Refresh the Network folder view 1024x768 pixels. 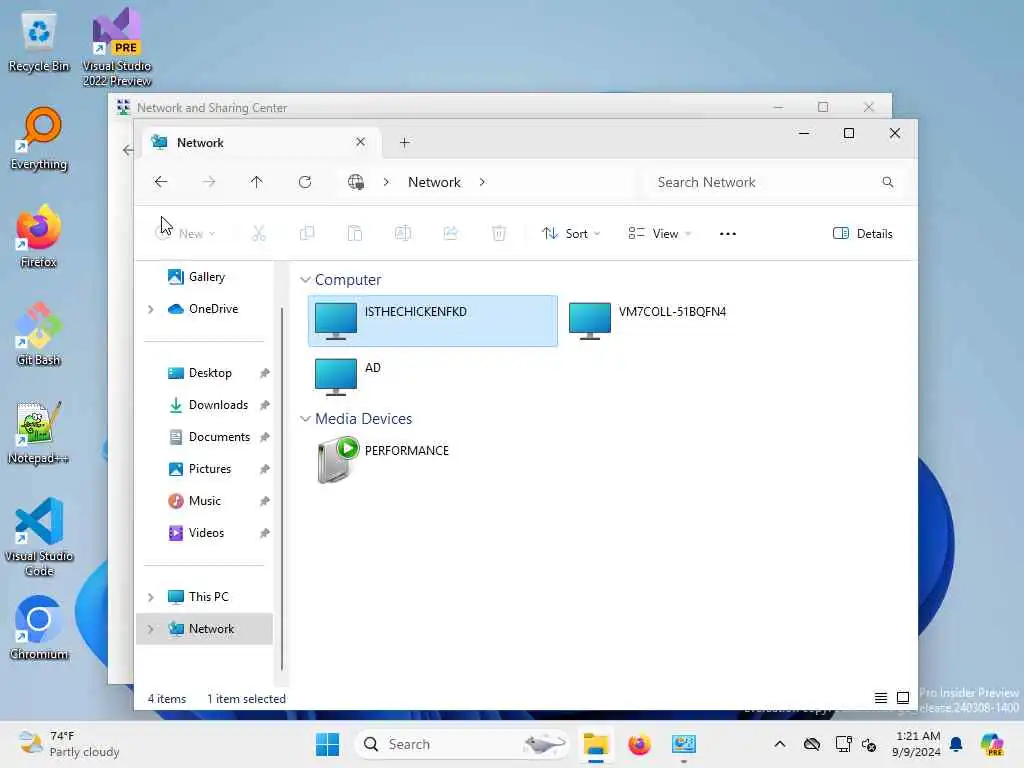coord(305,182)
